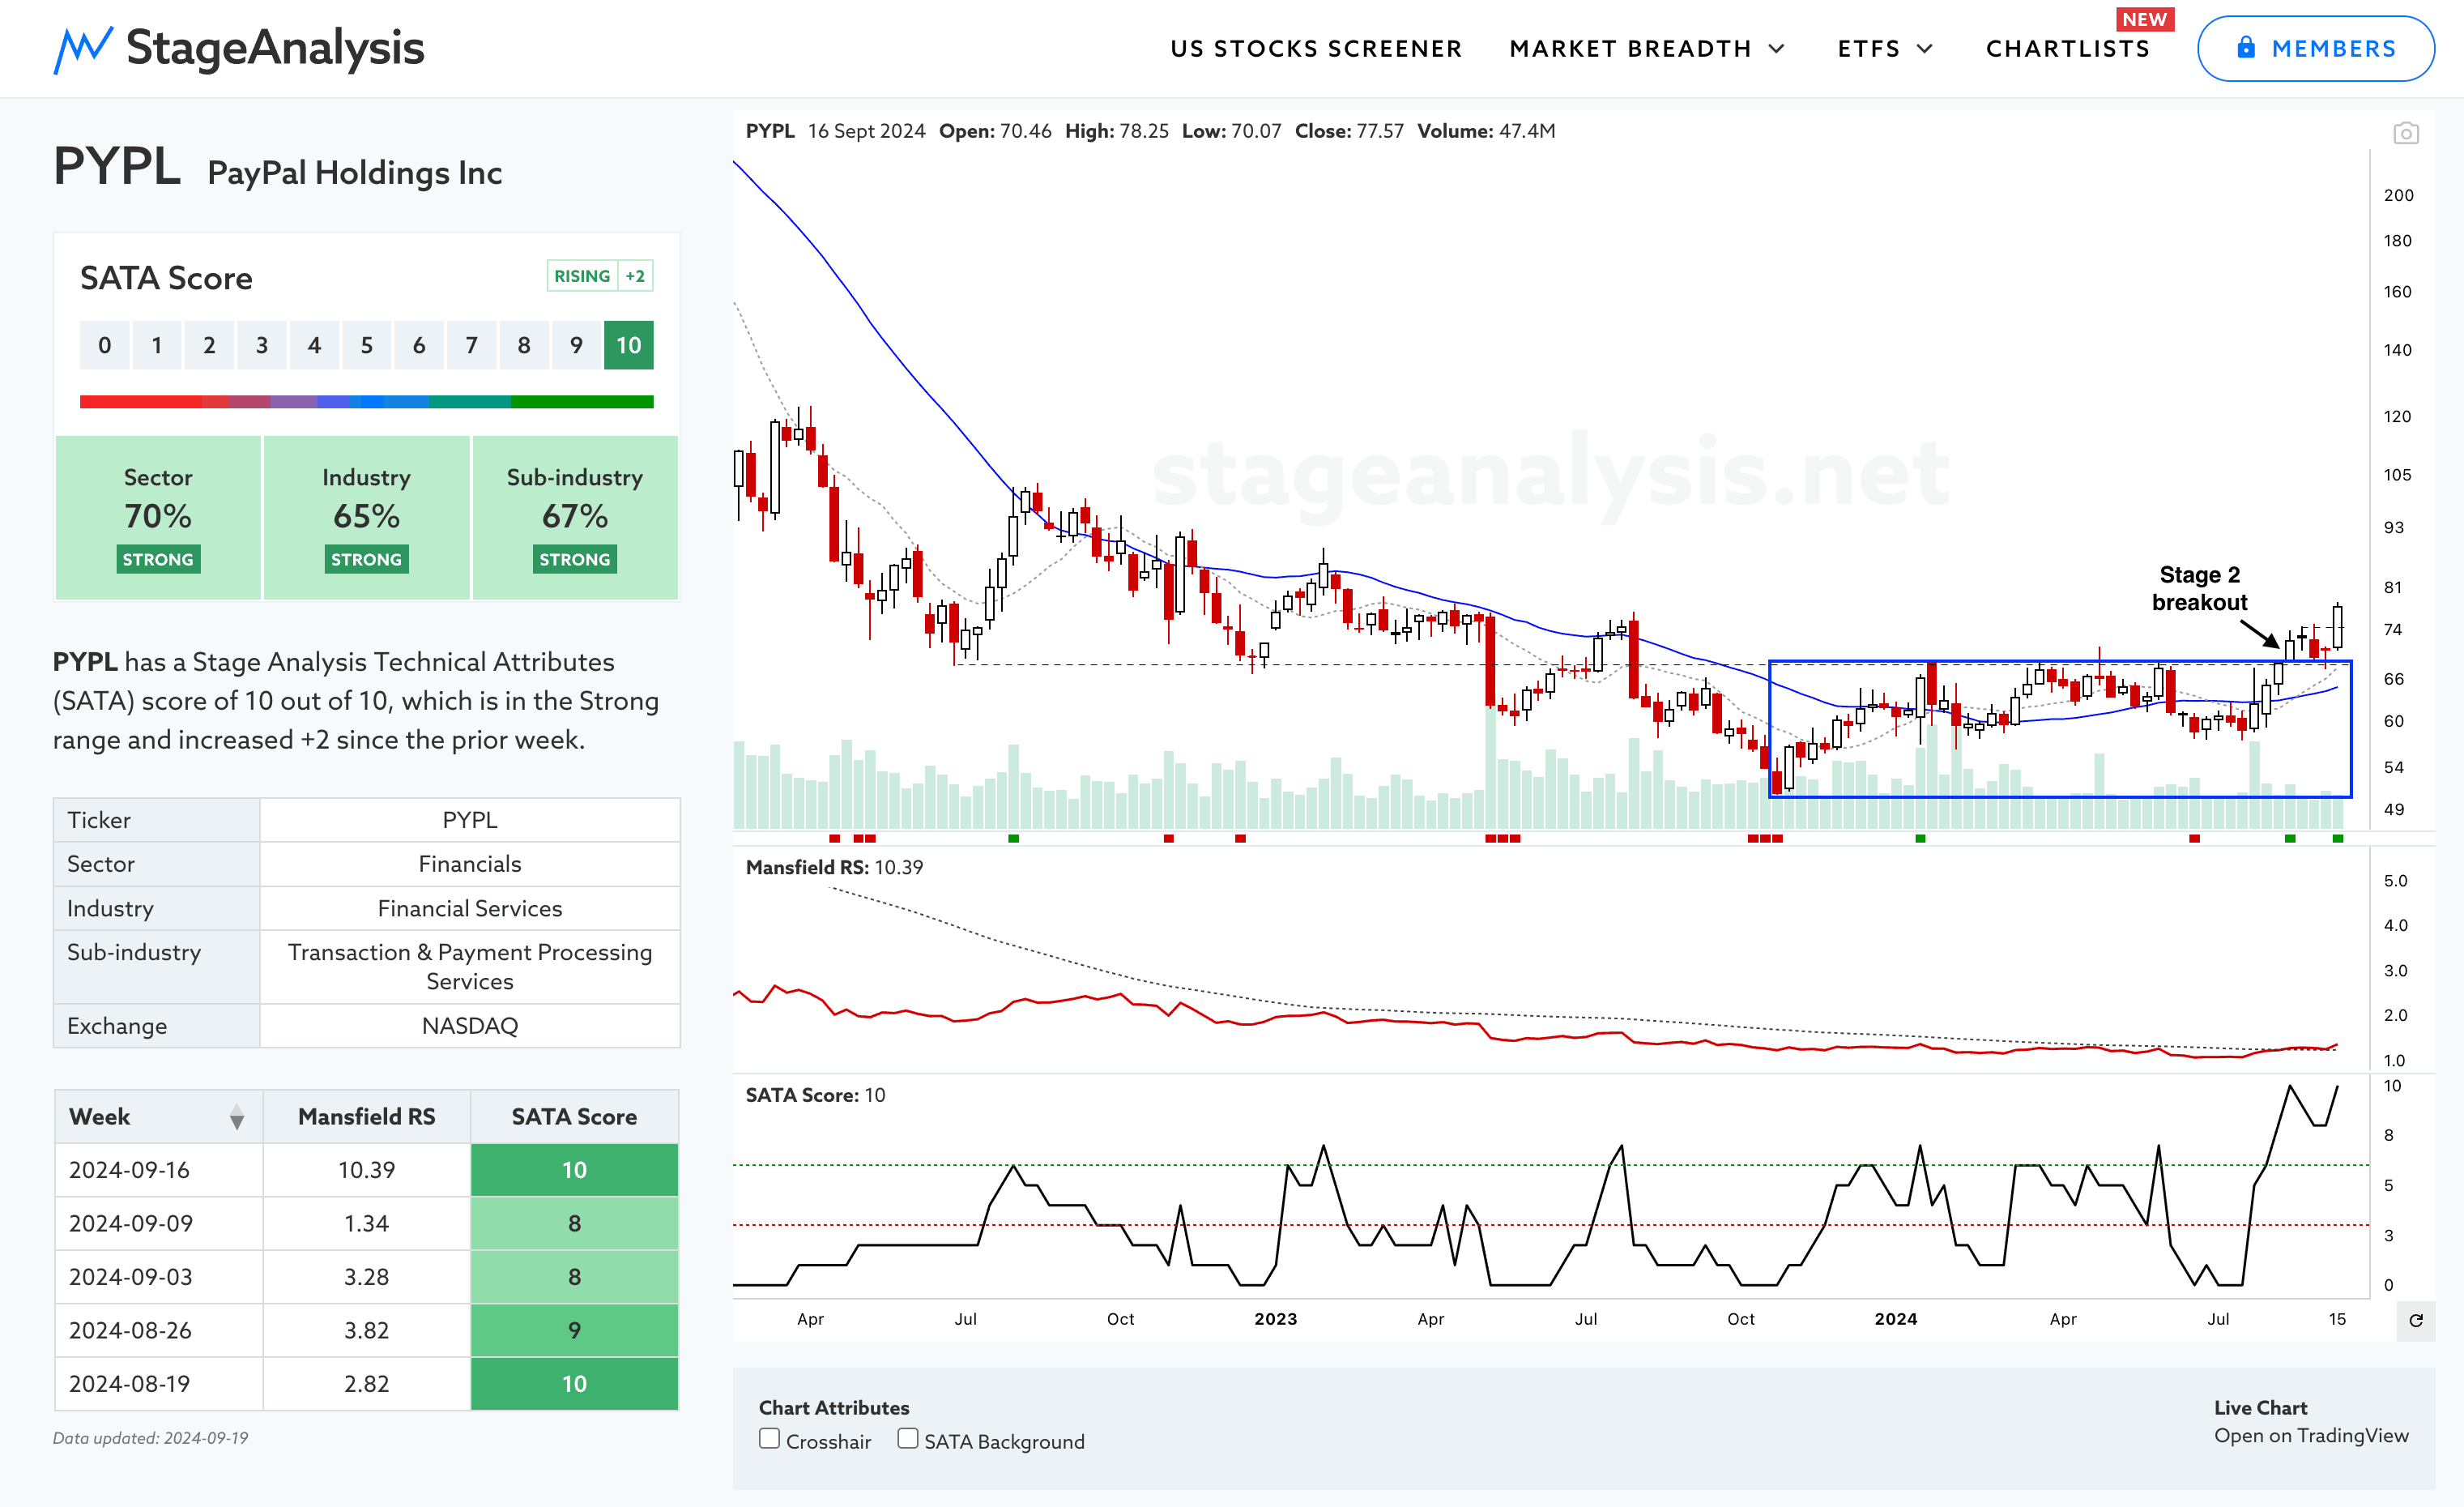The image size is (2464, 1507).
Task: Click the 2024 label on chart timeline
Action: 1895,1319
